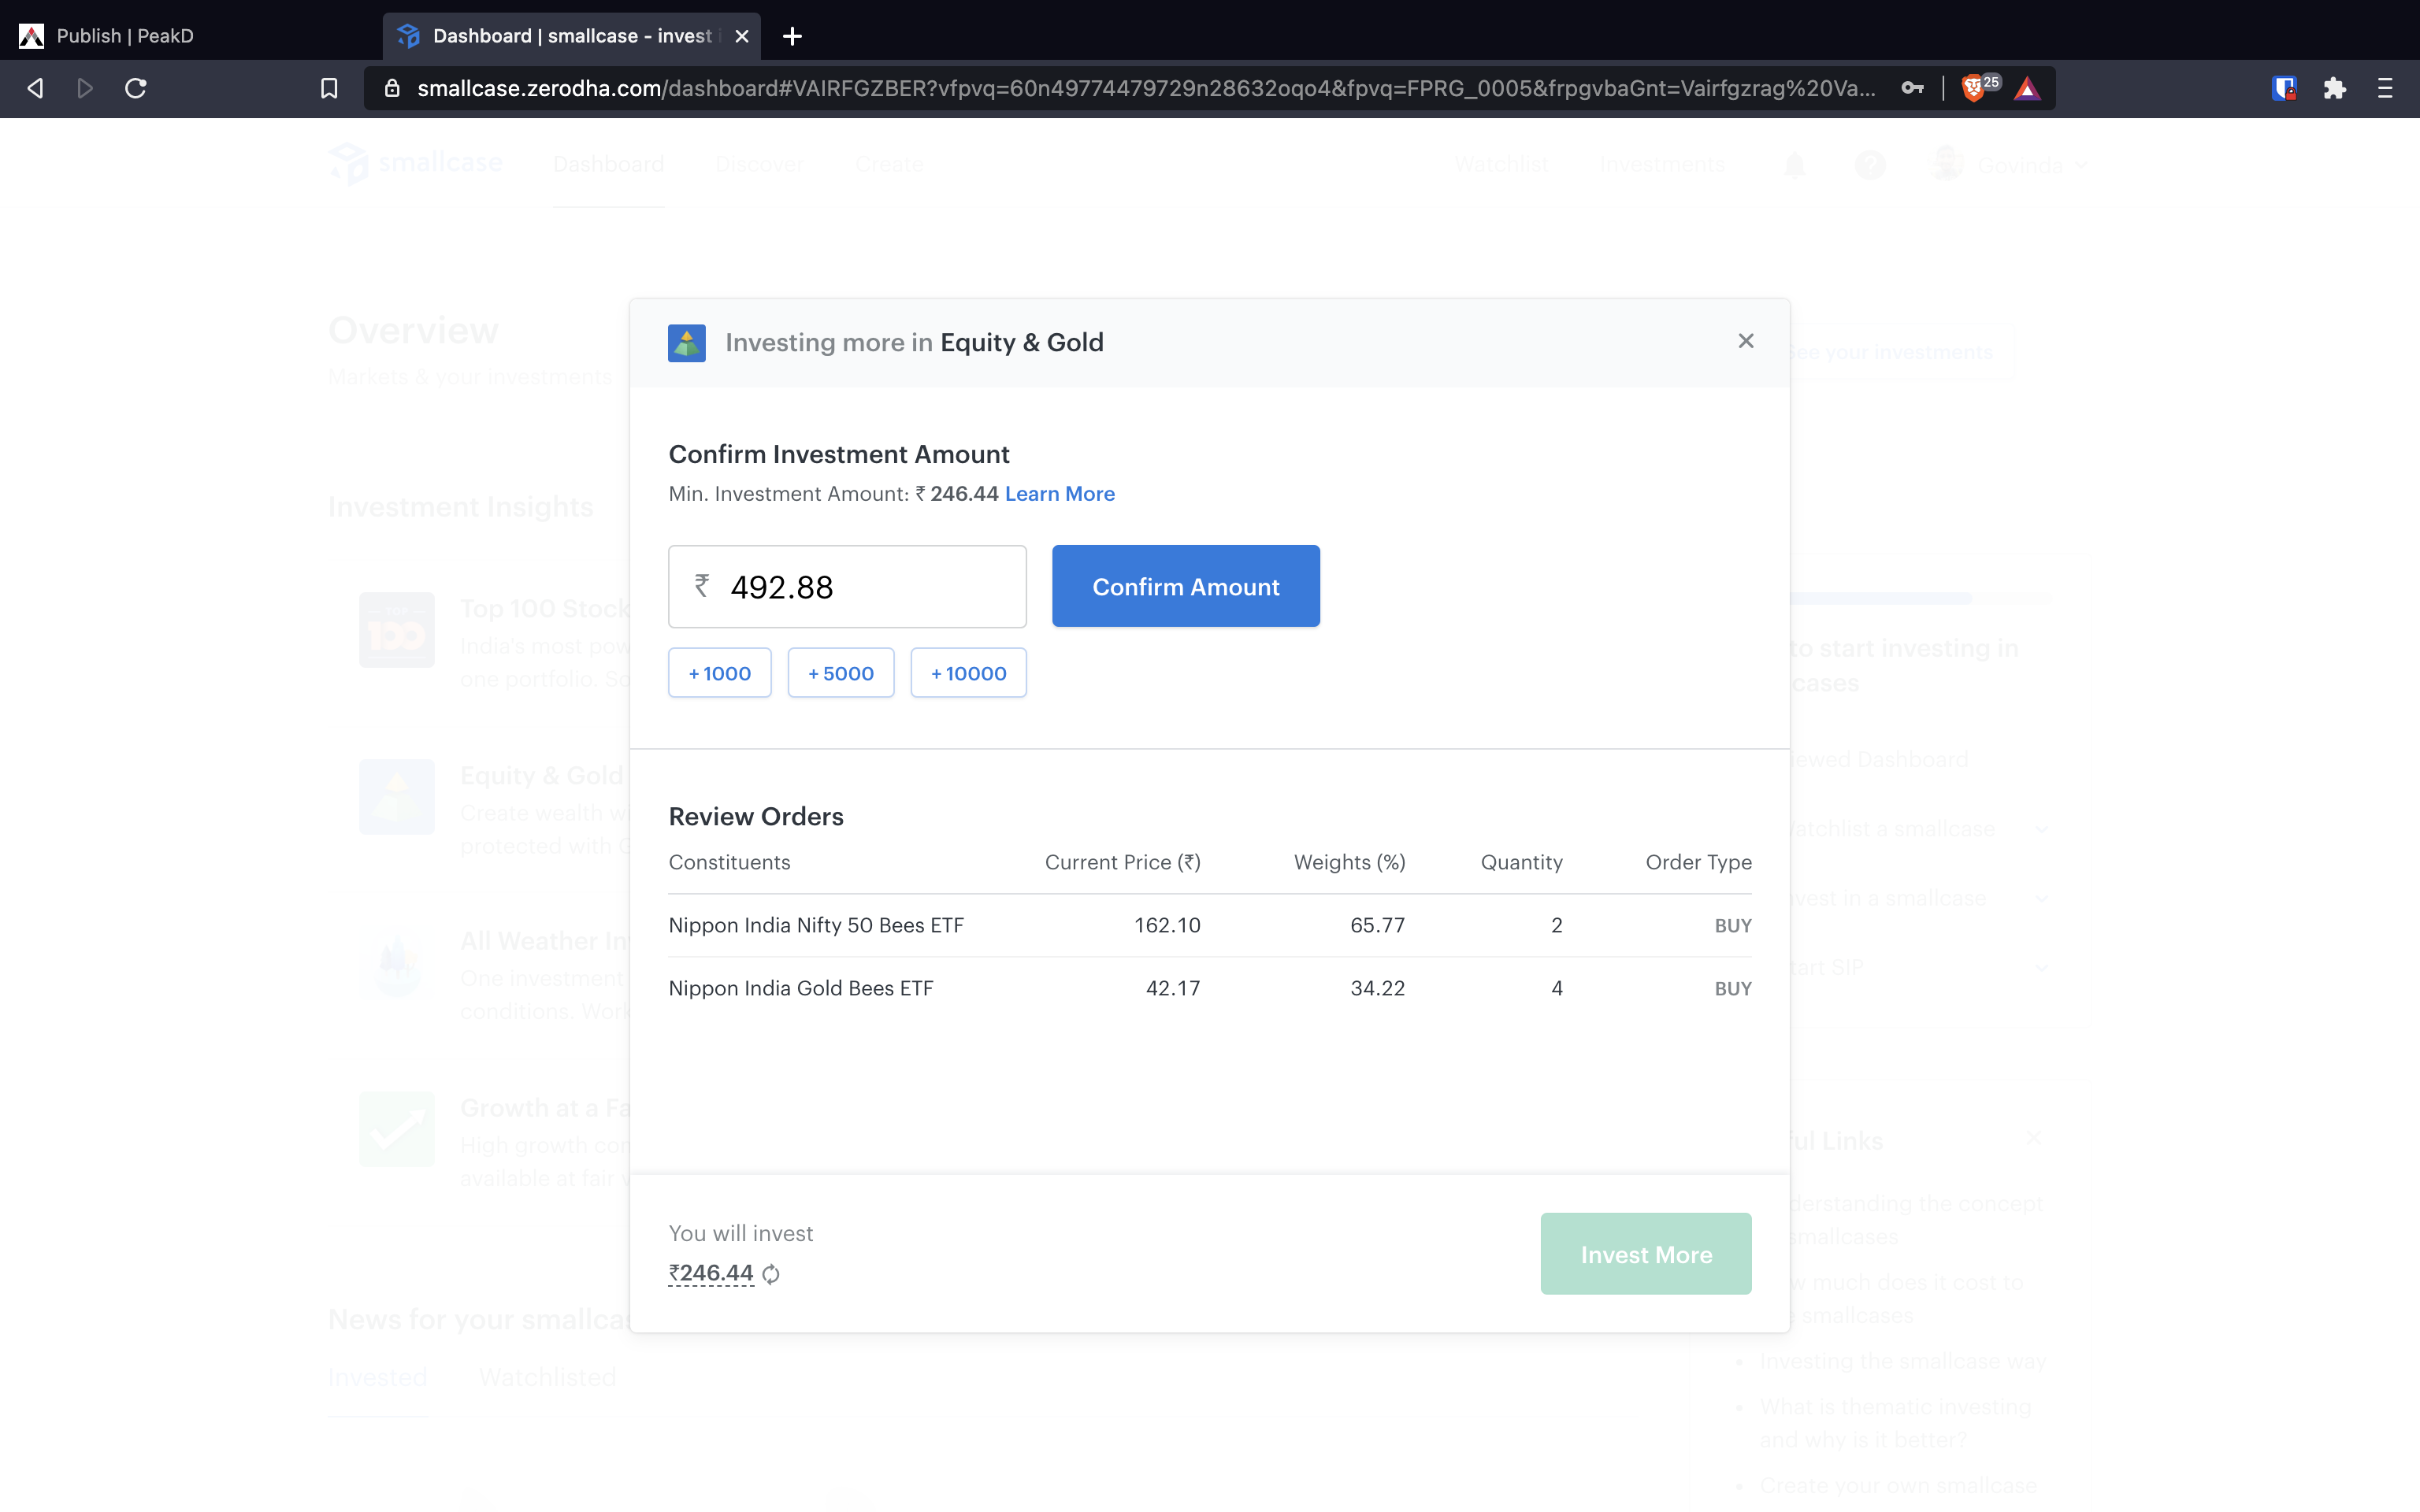Click the 42.17 current price cell

pyautogui.click(x=1173, y=988)
